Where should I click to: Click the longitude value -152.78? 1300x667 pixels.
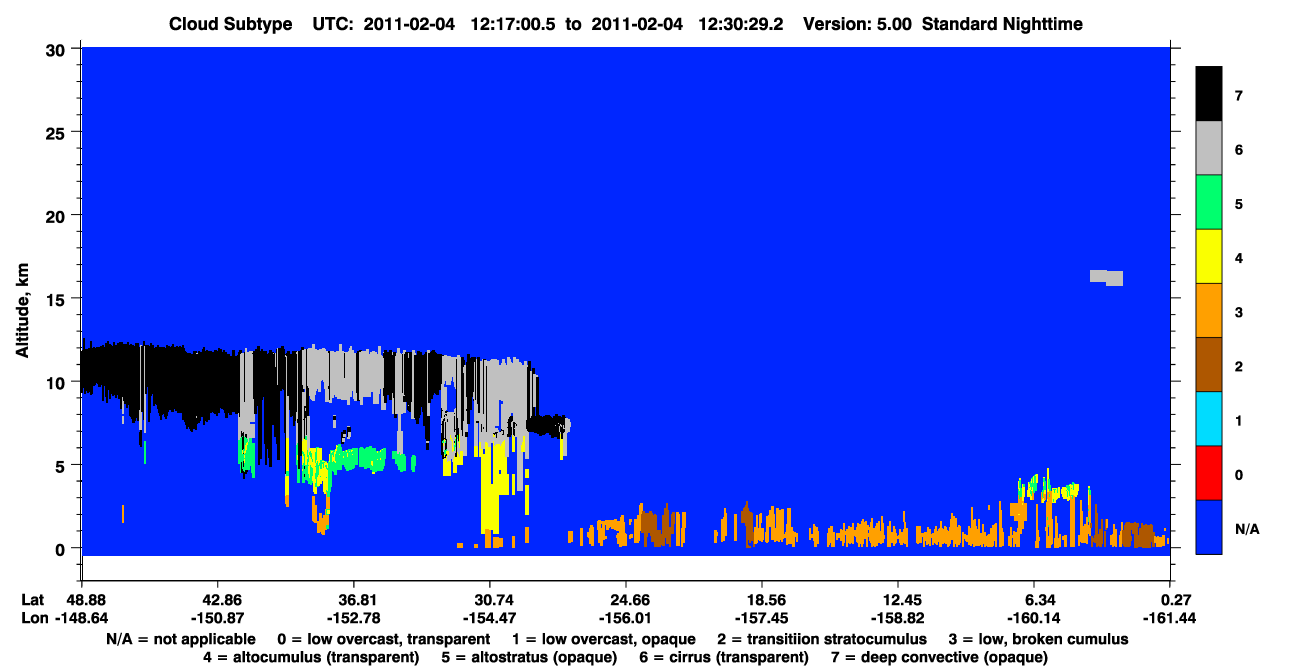(353, 618)
